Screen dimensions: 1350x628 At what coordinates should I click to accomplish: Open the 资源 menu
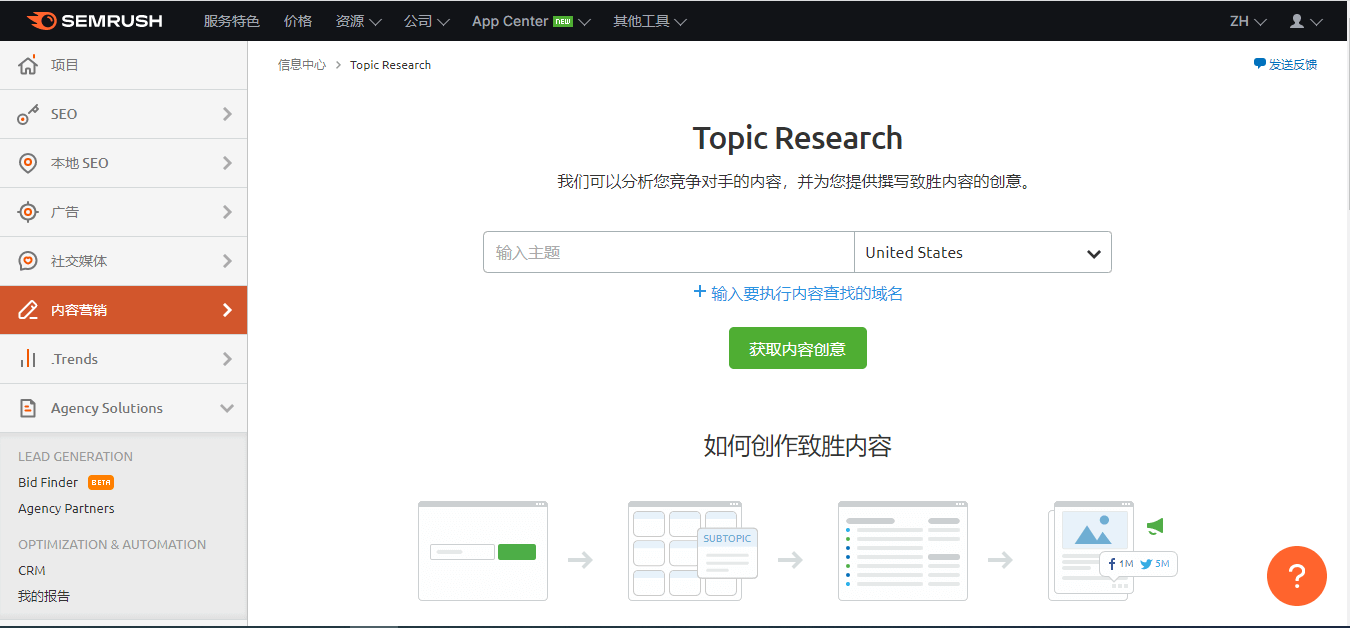[359, 21]
